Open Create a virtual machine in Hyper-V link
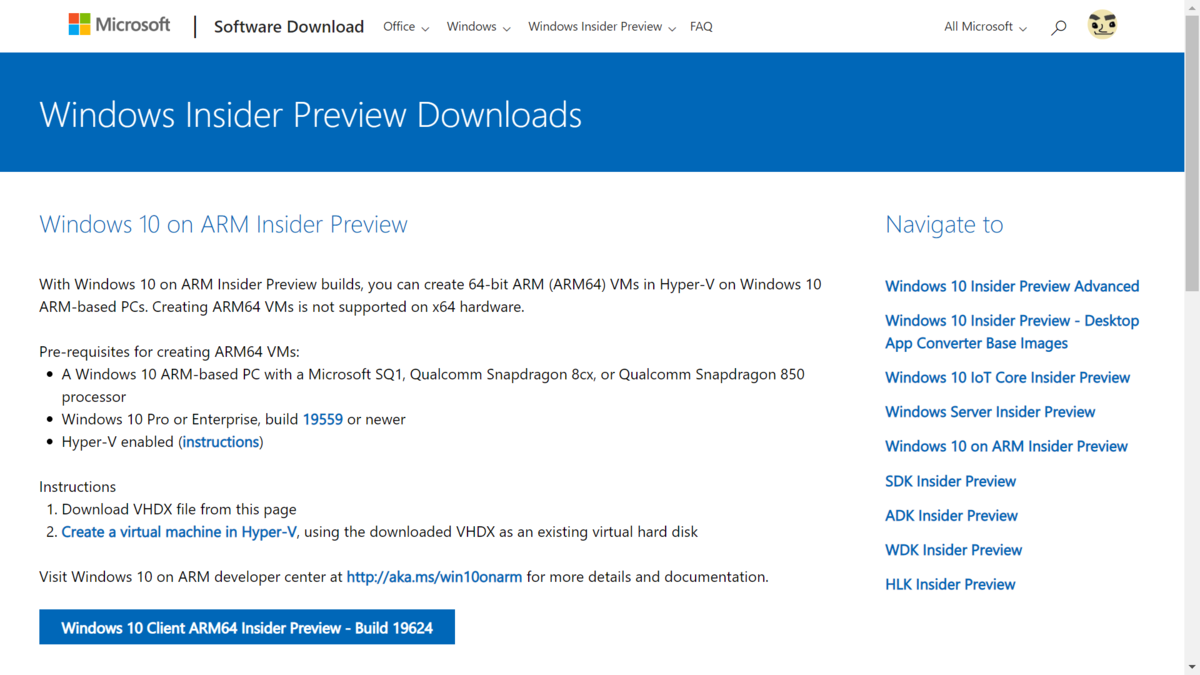 [x=179, y=532]
